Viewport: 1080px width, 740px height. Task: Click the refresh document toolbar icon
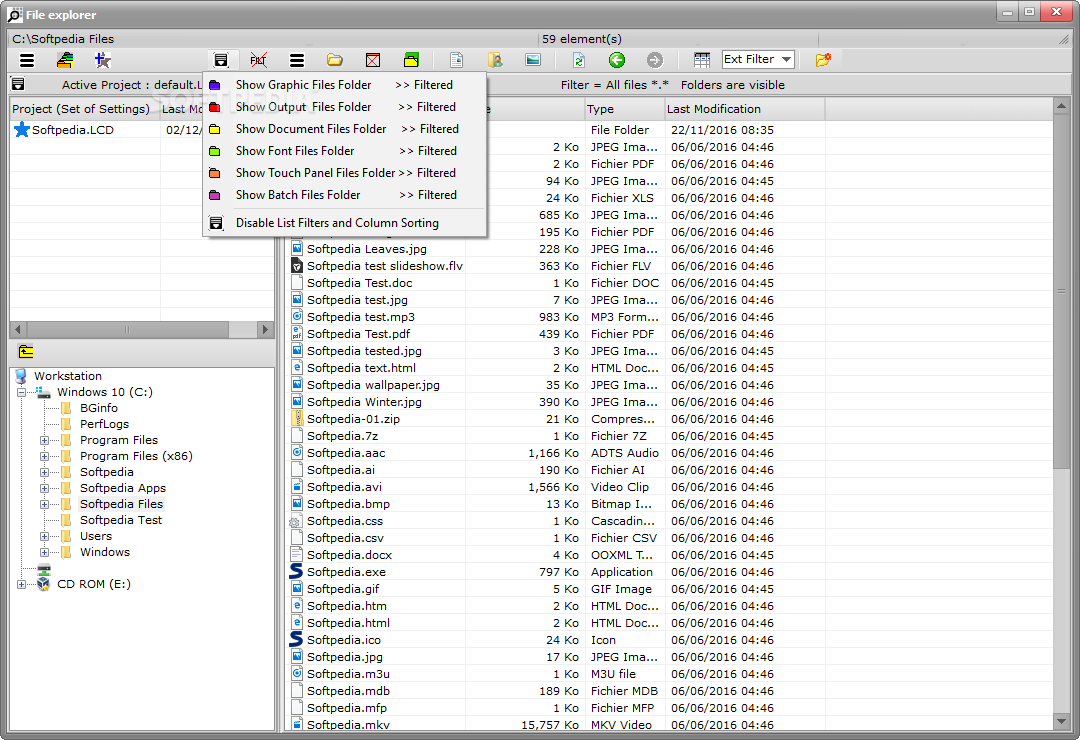tap(579, 60)
